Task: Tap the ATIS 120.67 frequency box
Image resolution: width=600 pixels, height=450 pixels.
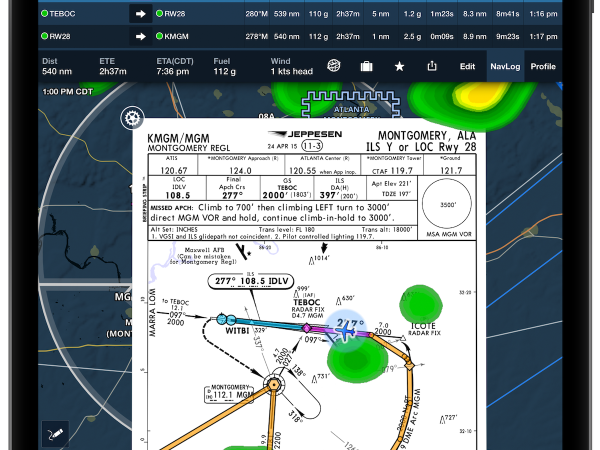Action: coord(173,165)
